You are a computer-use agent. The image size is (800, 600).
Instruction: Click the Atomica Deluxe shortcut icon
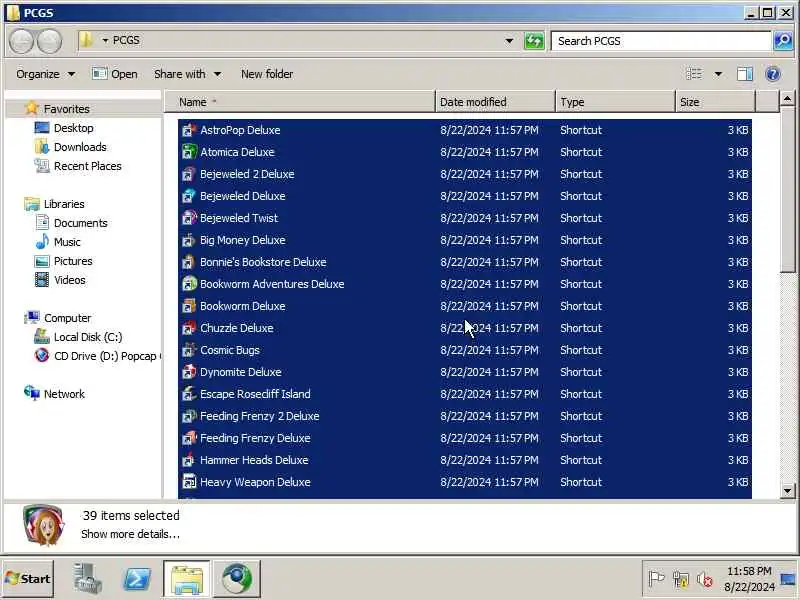pyautogui.click(x=189, y=152)
